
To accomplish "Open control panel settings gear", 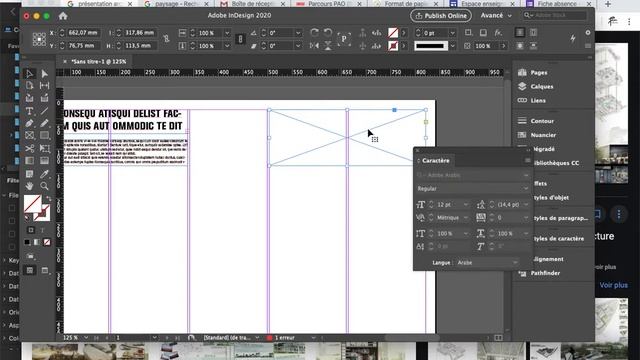I will point(588,33).
